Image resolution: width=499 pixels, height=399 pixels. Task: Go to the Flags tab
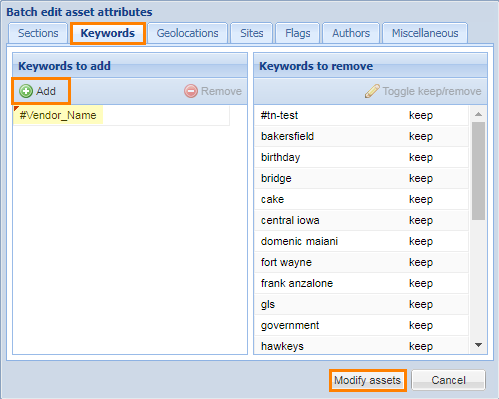298,33
